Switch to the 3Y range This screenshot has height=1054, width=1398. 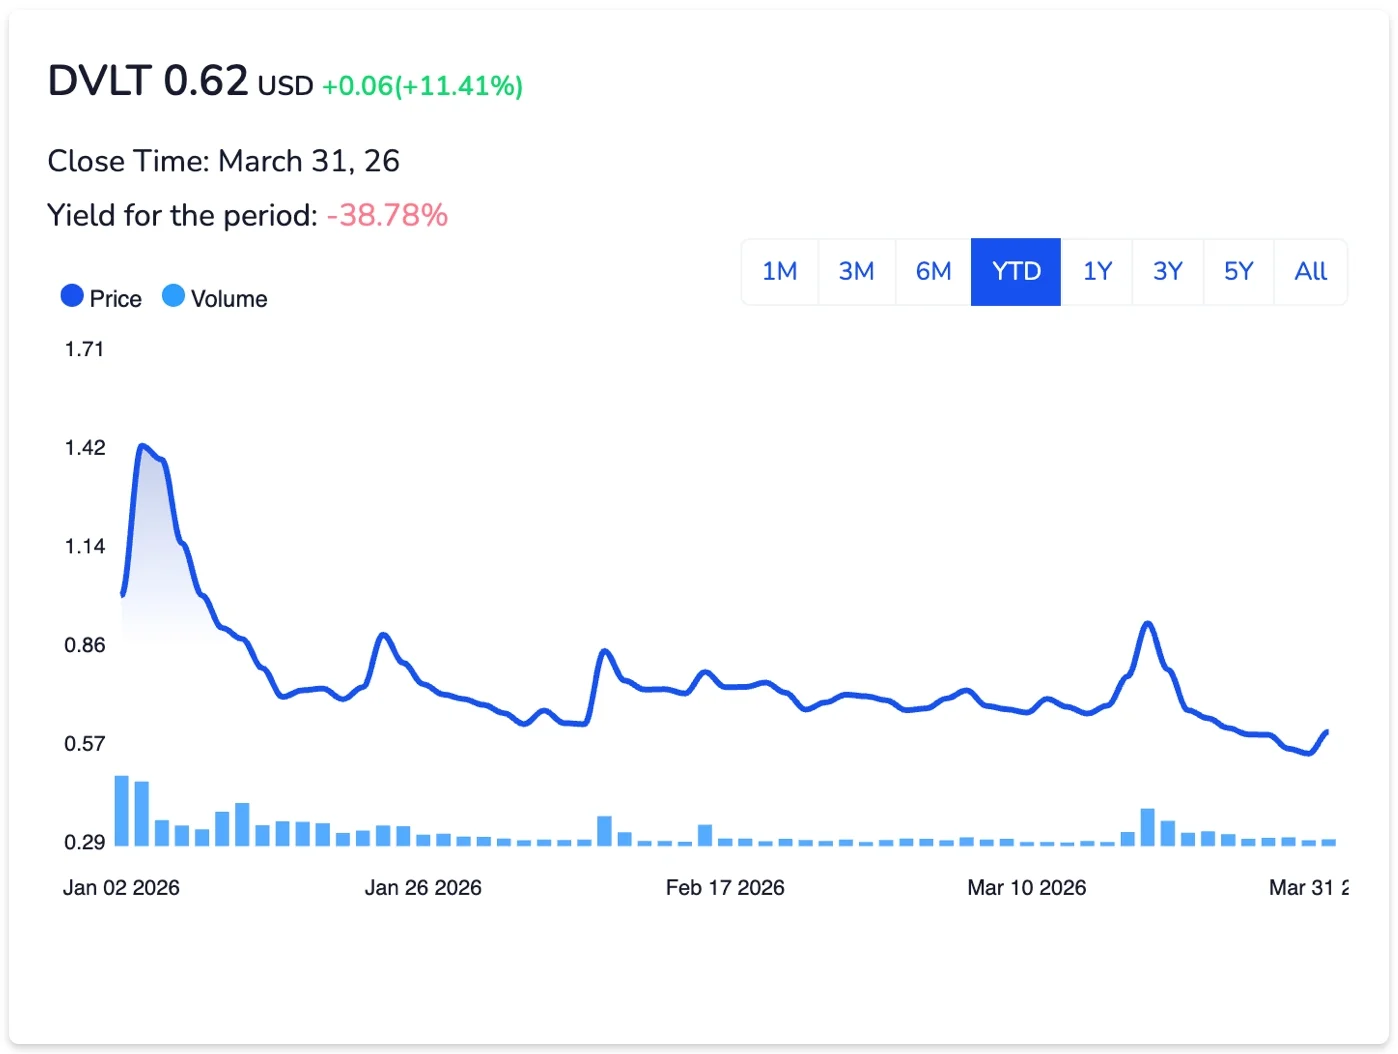1167,272
